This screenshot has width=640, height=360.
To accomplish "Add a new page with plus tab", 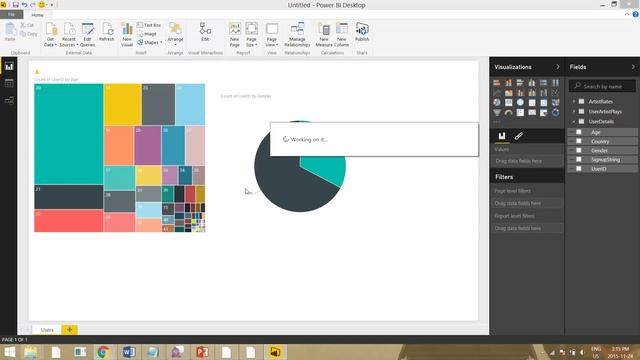I will pos(69,330).
